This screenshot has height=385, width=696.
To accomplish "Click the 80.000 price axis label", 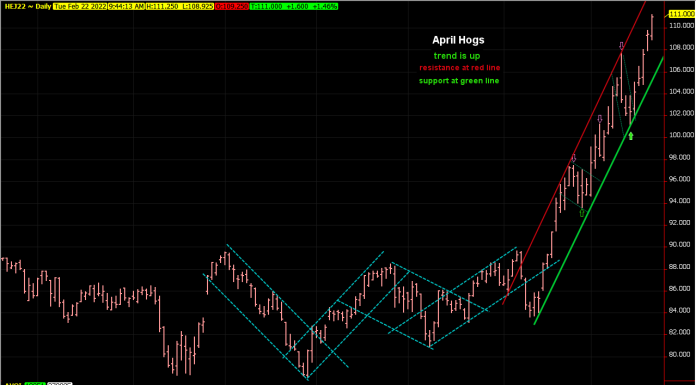I will (x=681, y=354).
